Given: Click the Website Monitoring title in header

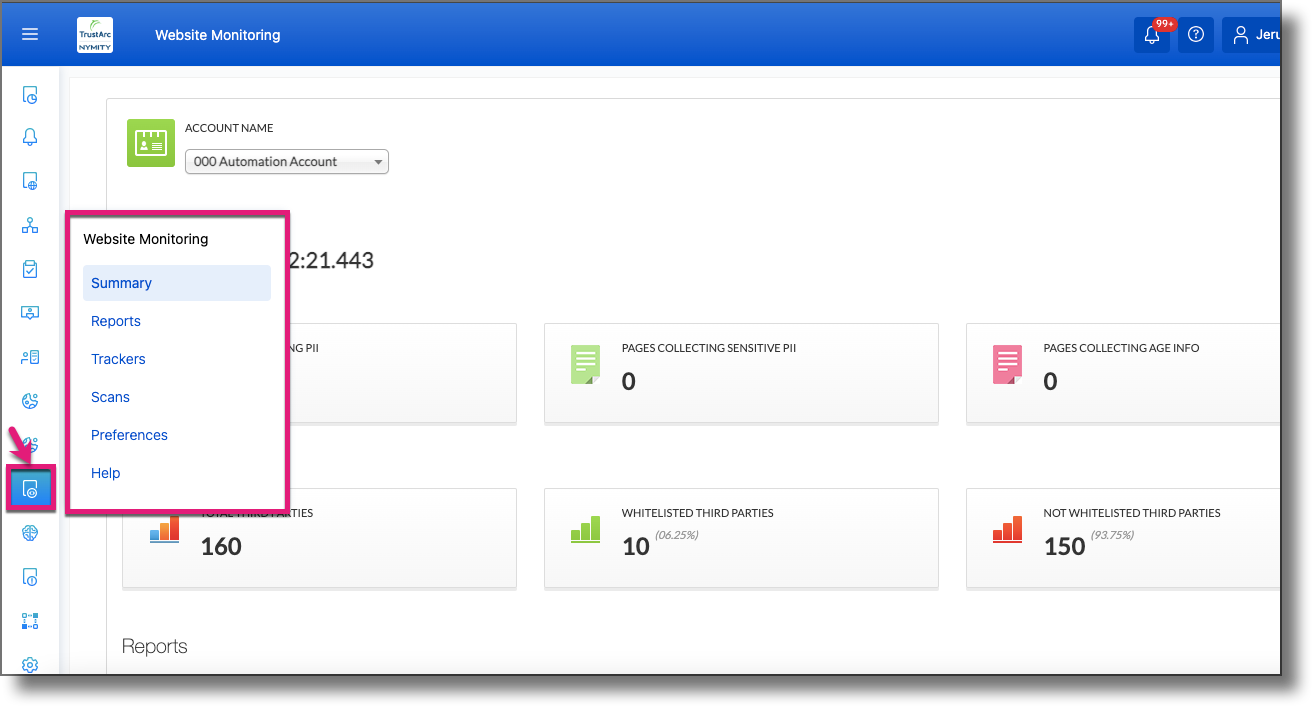Looking at the screenshot, I should [218, 35].
